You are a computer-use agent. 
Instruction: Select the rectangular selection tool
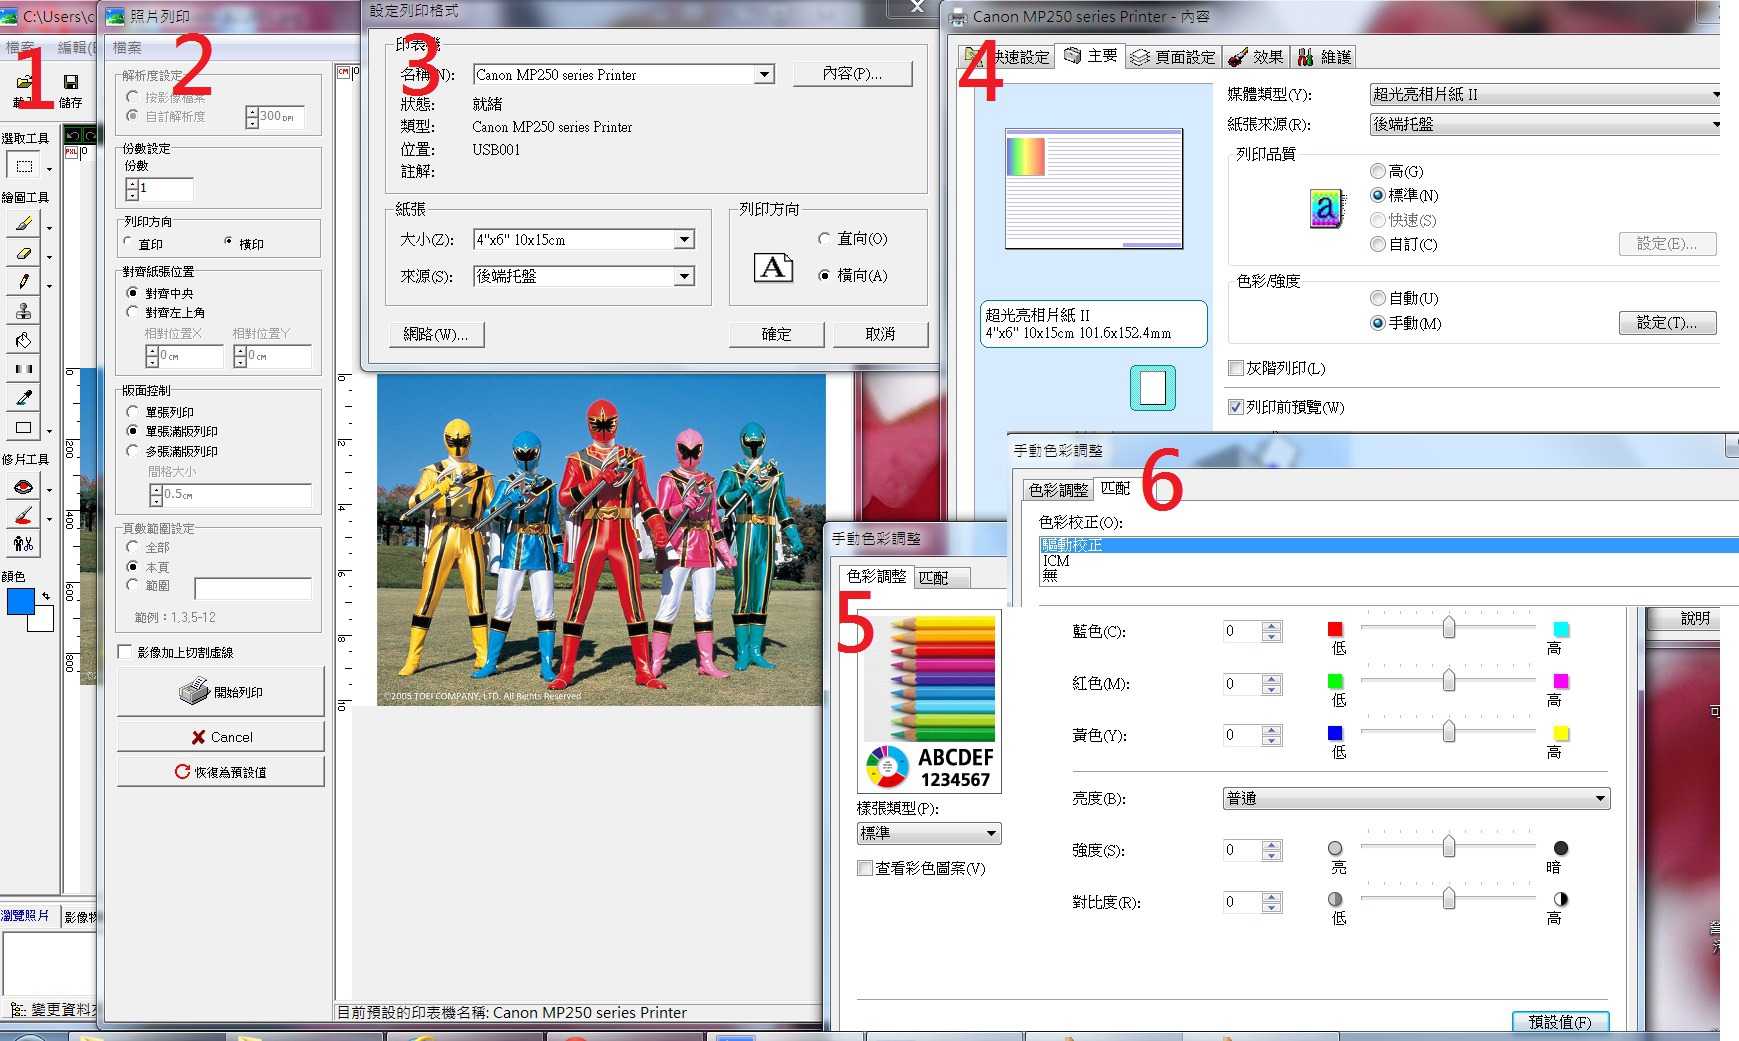(24, 166)
